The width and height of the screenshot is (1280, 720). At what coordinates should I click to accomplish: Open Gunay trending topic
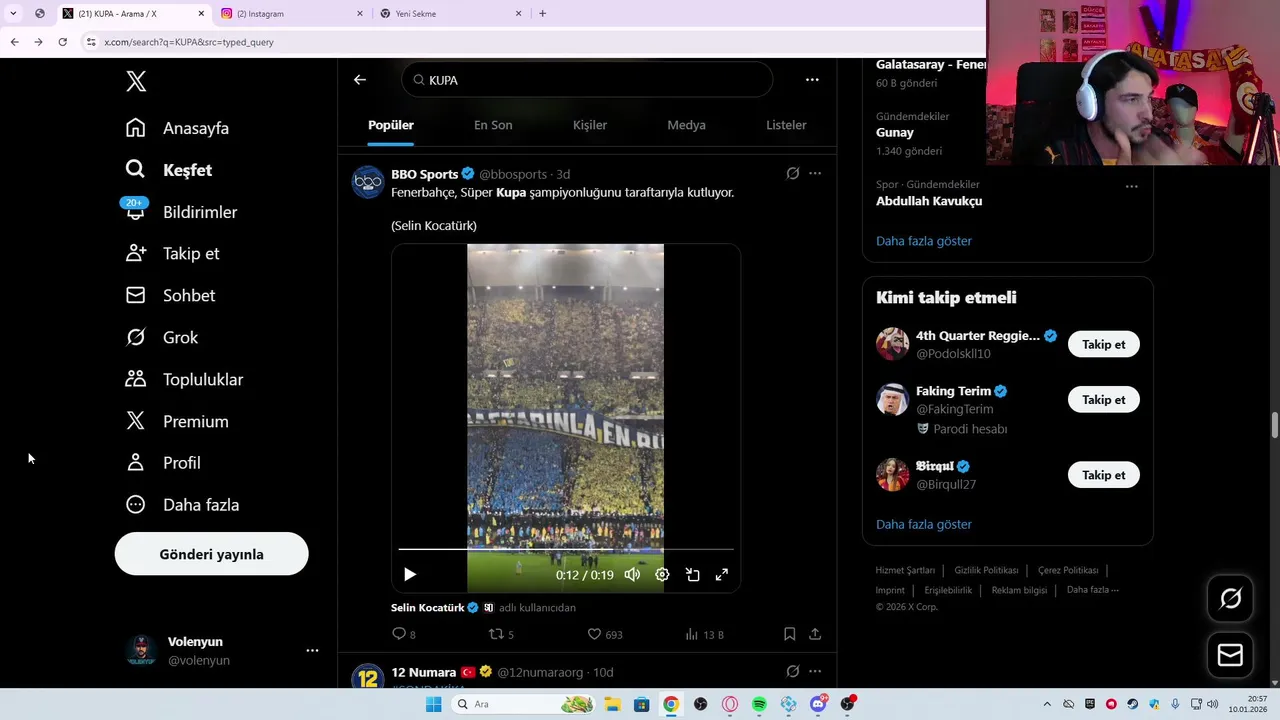pos(895,132)
